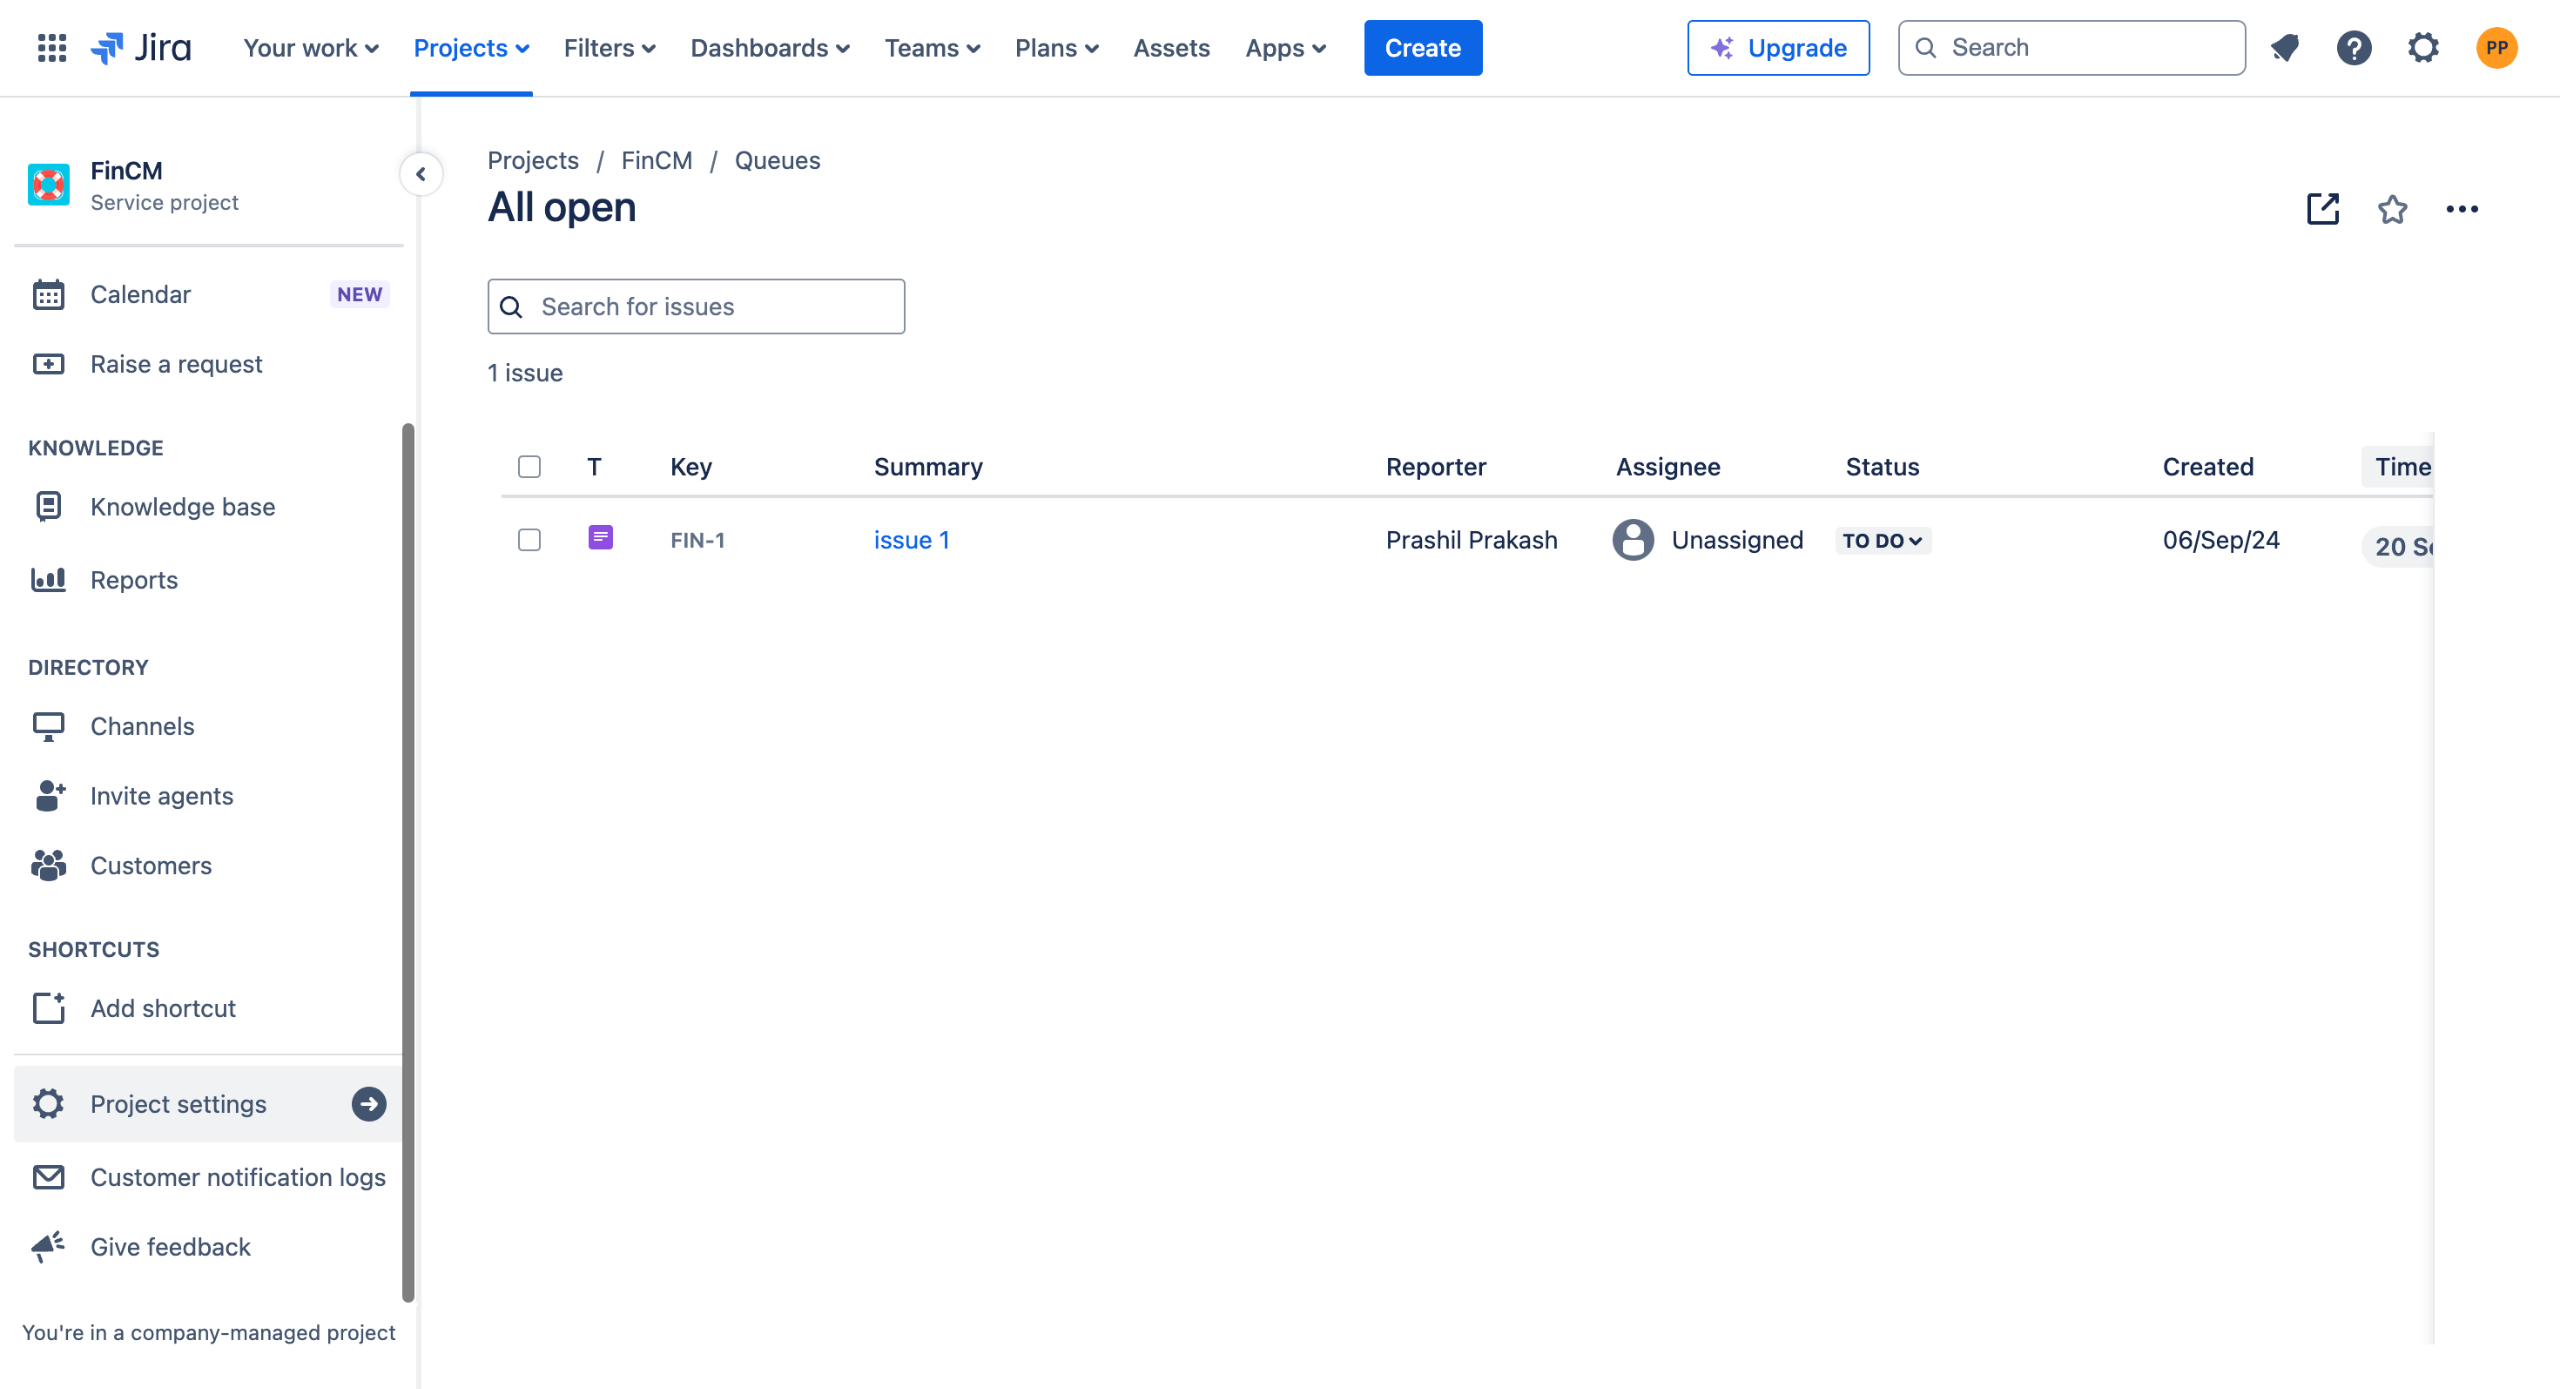This screenshot has width=2560, height=1389.
Task: Expand the Filters menu
Action: point(609,47)
